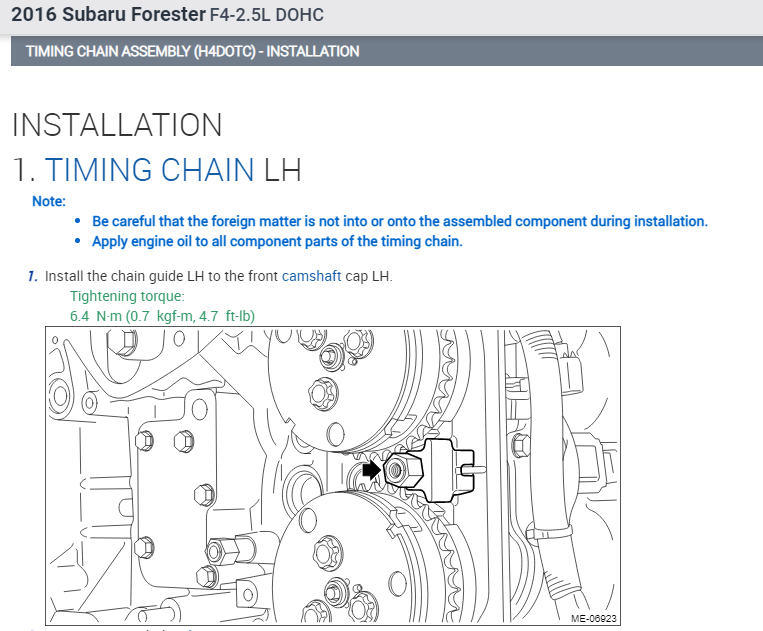This screenshot has width=763, height=631.
Task: Click the engine spec F4-2.5L DOHC text
Action: coord(267,15)
